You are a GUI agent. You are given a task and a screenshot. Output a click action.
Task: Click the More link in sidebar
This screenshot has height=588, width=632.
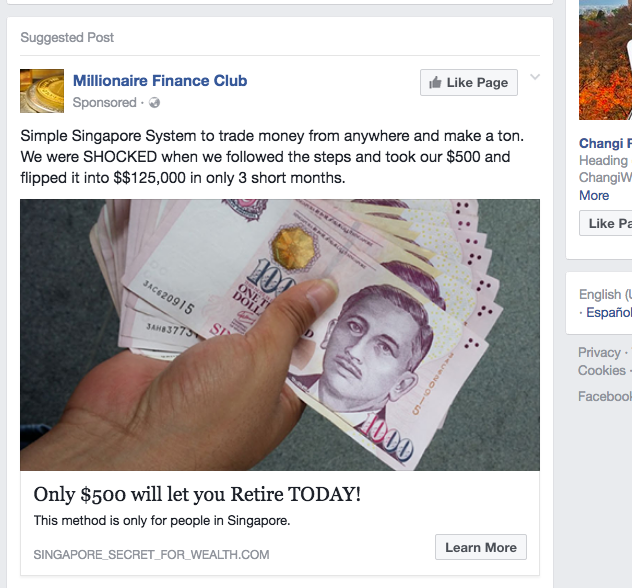click(x=594, y=195)
